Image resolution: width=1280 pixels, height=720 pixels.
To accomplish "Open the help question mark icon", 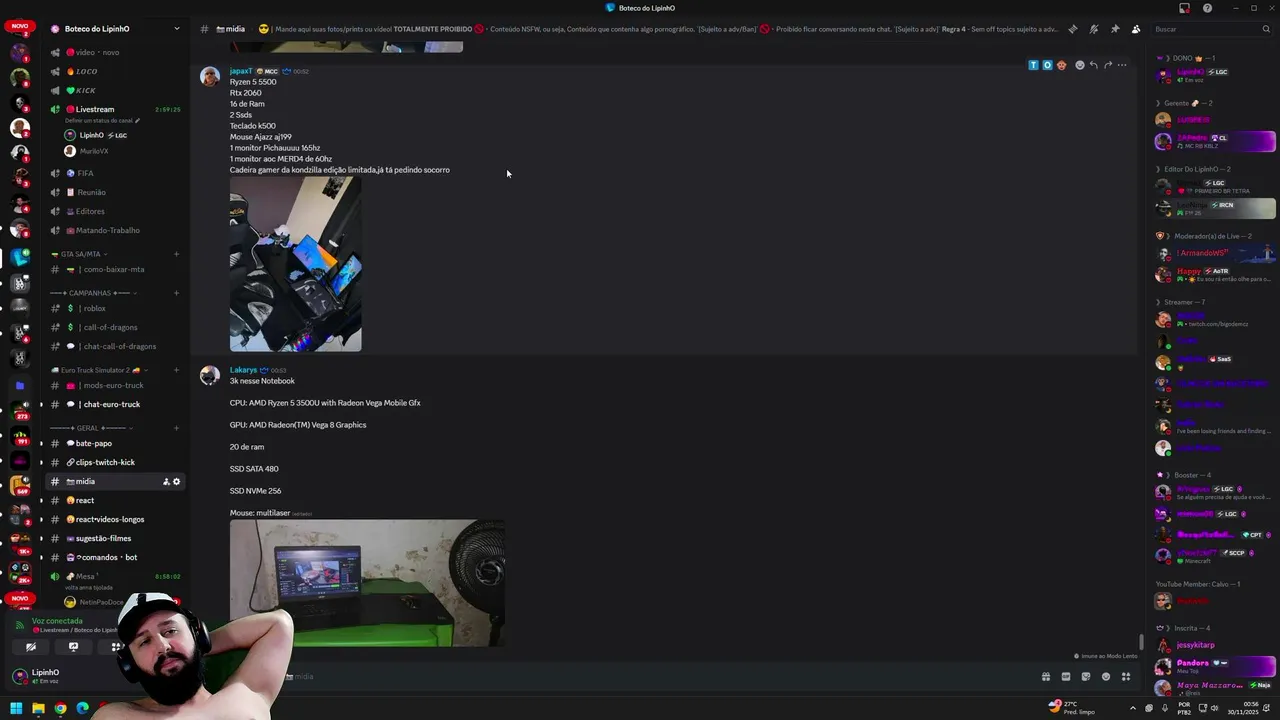I will [1207, 8].
